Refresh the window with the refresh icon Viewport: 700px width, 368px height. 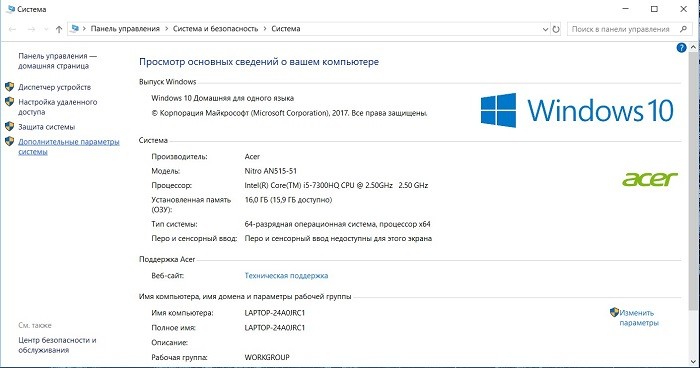tap(556, 29)
